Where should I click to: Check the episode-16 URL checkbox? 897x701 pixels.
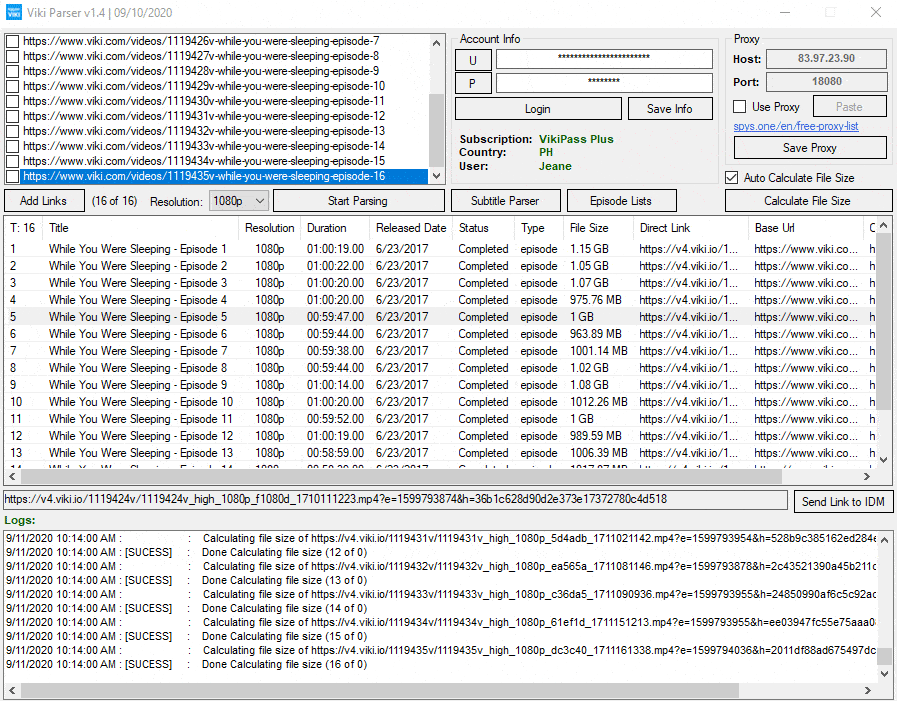pos(12,176)
